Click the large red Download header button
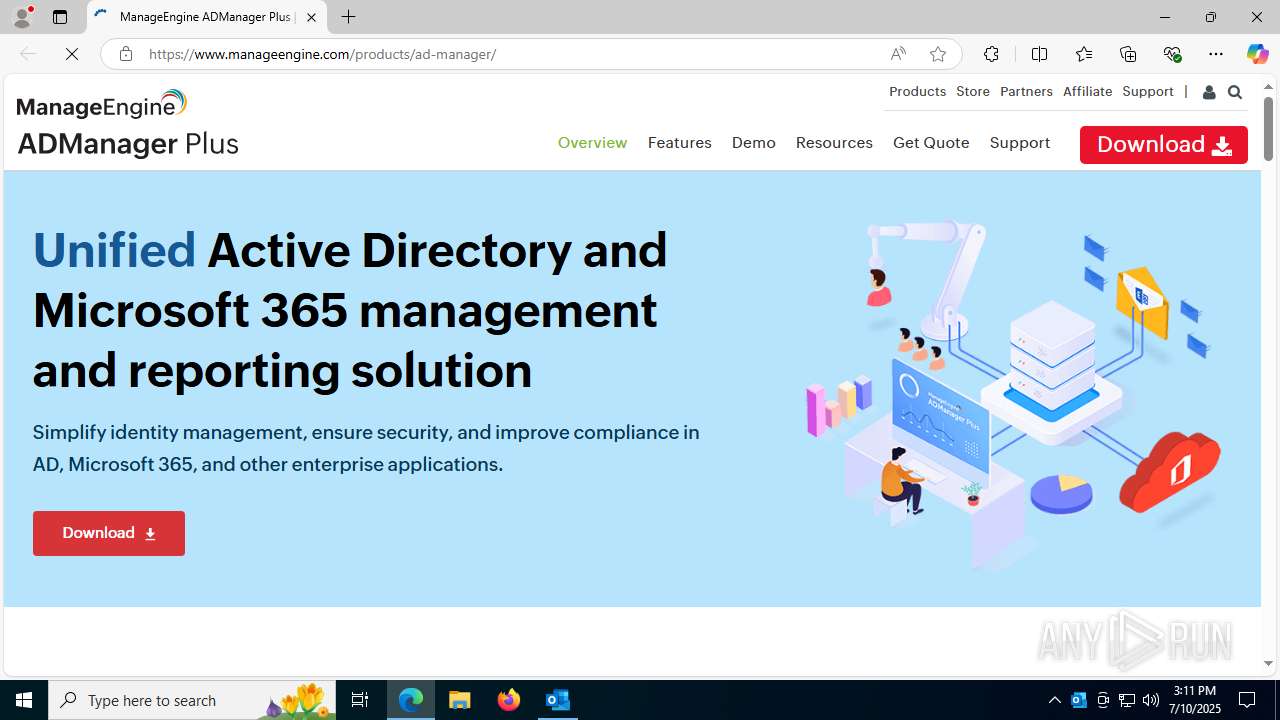 (x=1164, y=144)
